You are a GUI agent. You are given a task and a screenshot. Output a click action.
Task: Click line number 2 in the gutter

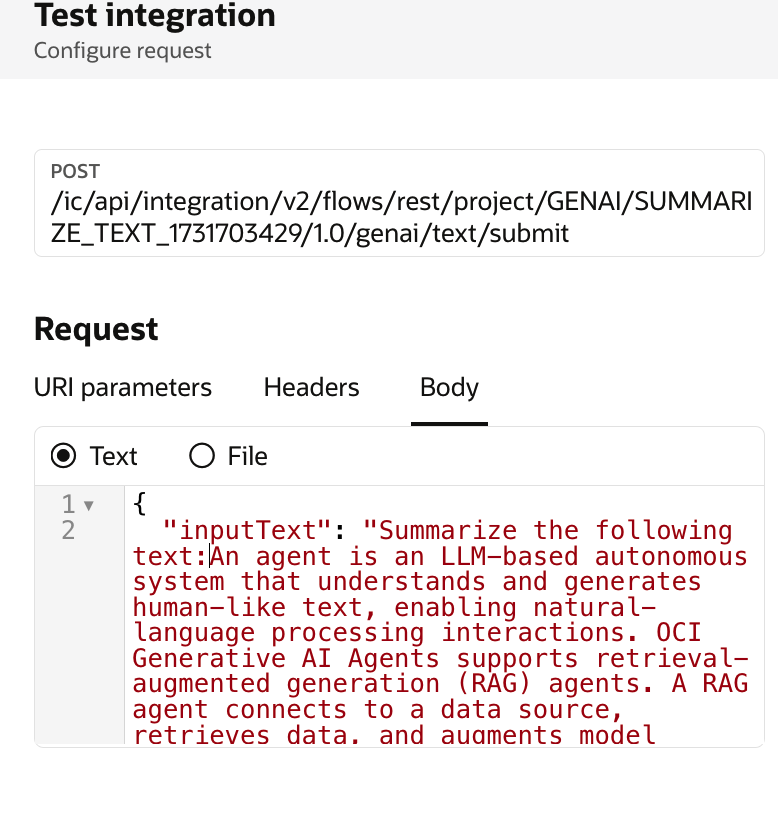pyautogui.click(x=68, y=530)
